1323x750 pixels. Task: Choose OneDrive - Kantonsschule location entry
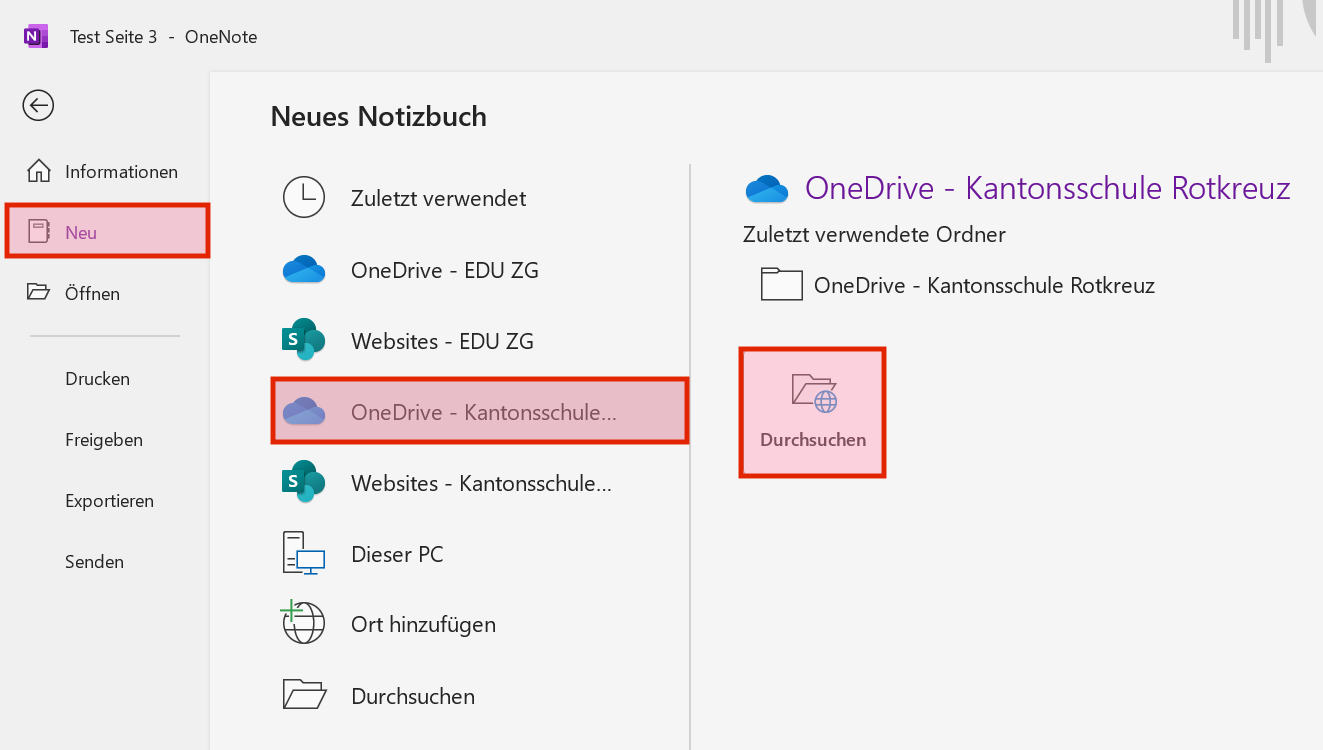click(x=480, y=411)
